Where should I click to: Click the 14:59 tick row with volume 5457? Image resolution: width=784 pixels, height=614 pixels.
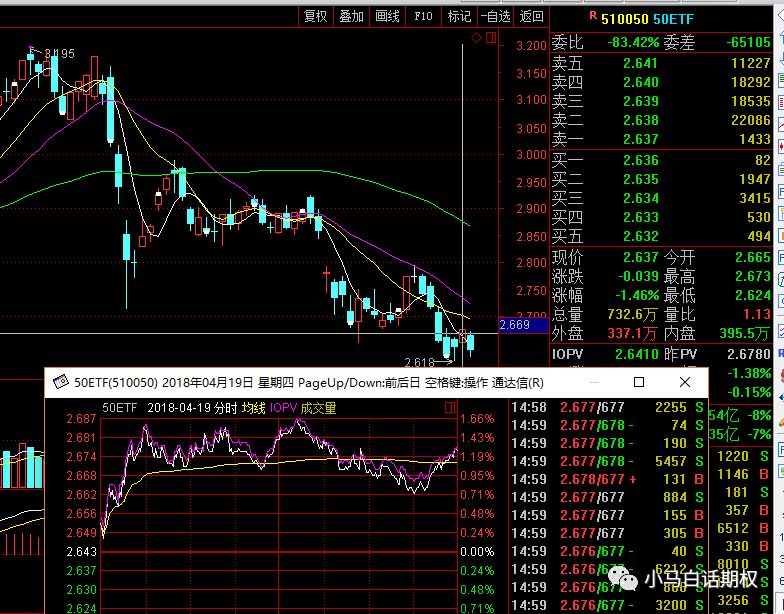click(607, 462)
